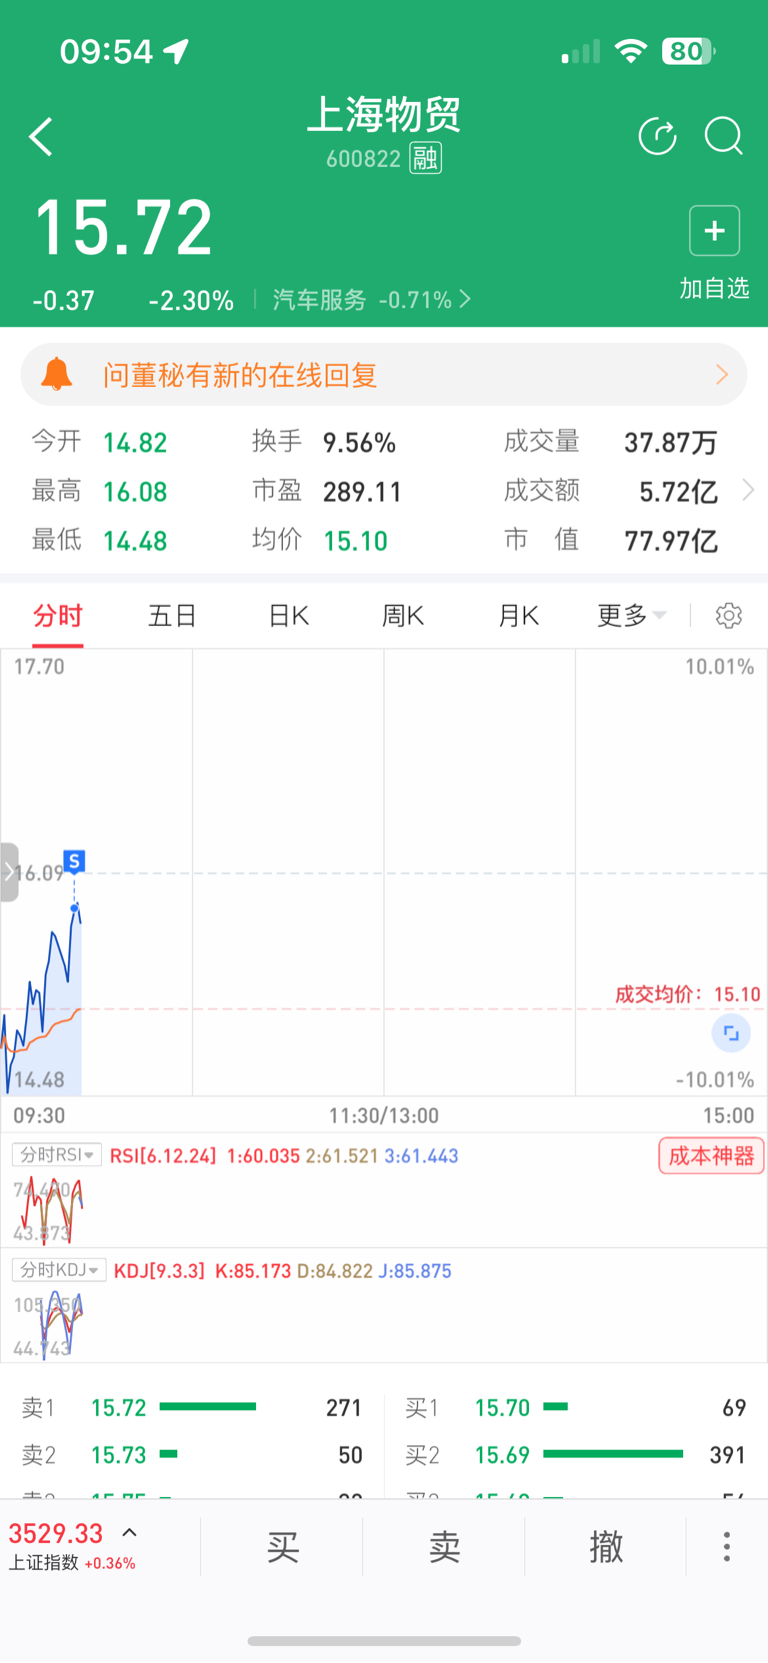The image size is (768, 1663).
Task: Open the 更多 chart period dropdown
Action: coord(631,615)
